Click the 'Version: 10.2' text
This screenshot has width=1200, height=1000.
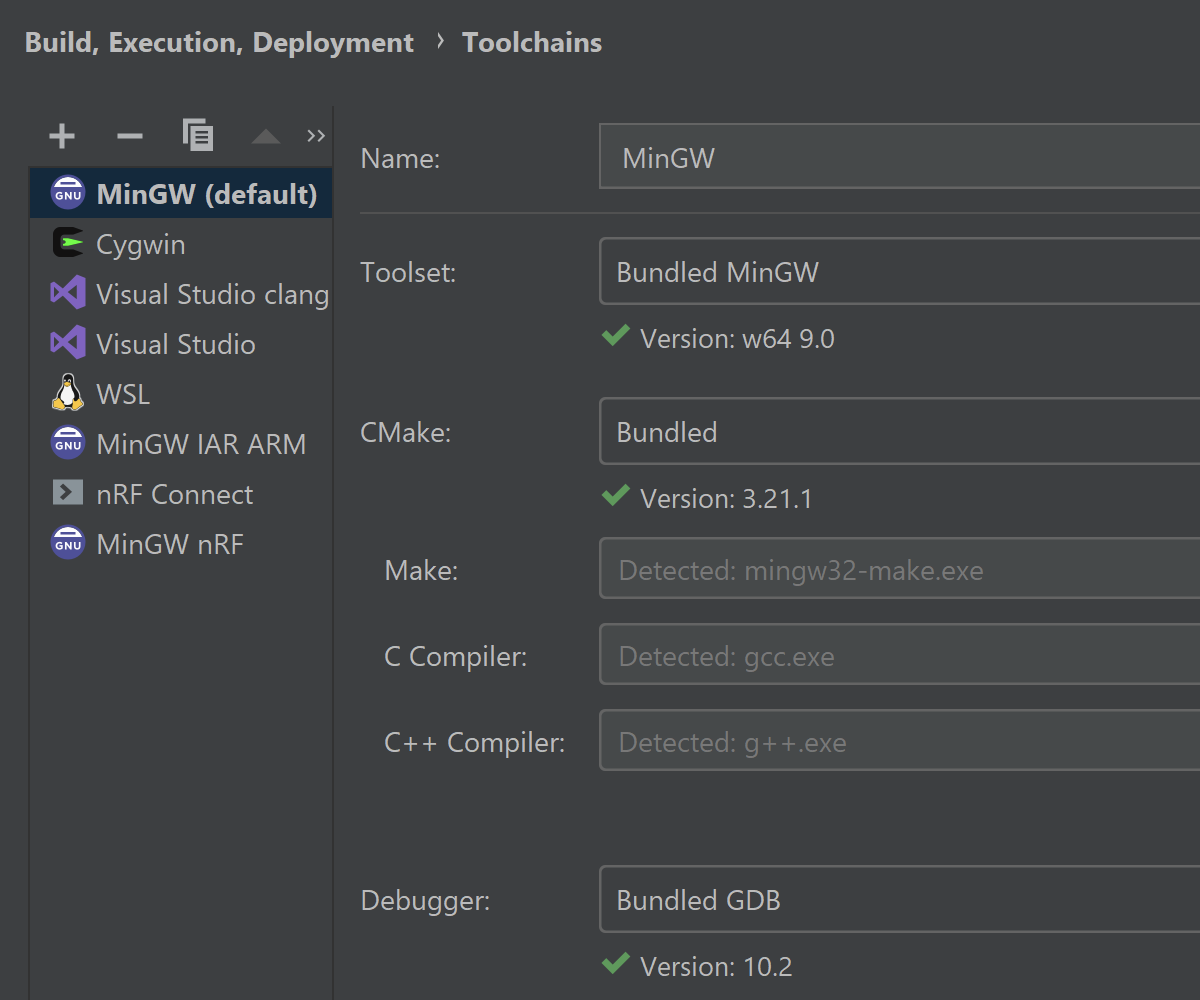(x=716, y=966)
